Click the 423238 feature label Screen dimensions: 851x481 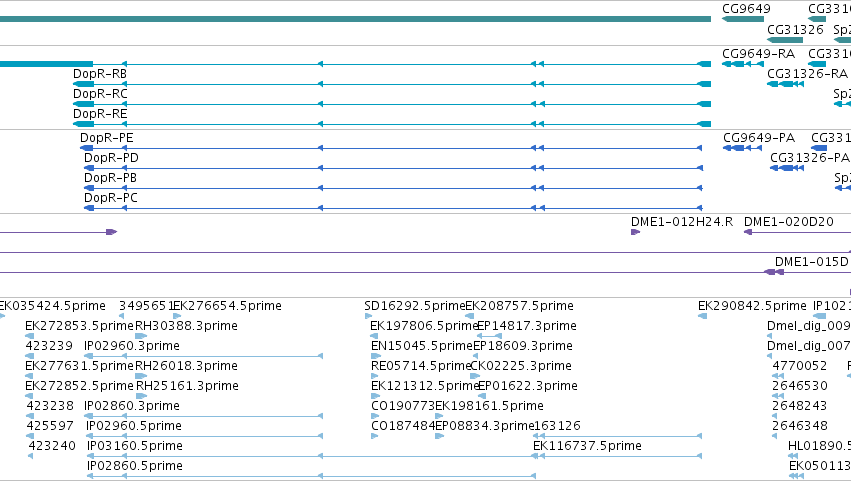coord(49,407)
